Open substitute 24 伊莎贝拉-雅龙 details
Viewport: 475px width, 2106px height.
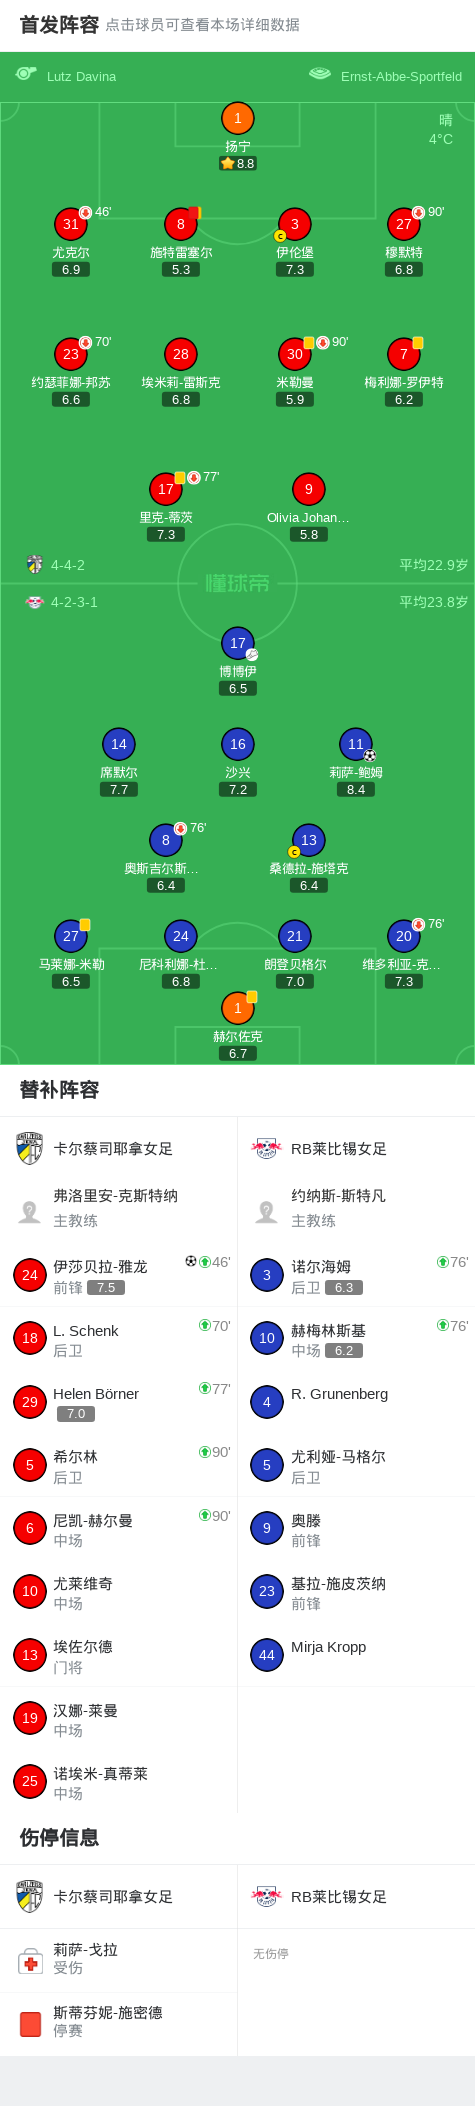click(119, 1275)
